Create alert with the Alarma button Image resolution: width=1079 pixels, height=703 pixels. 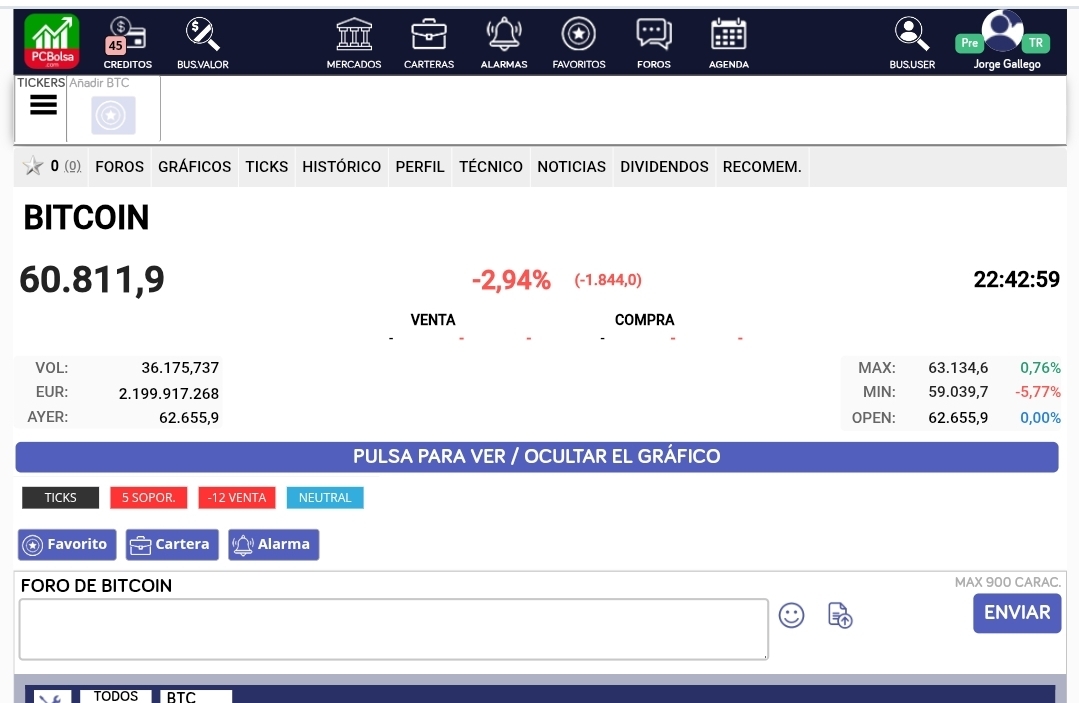(x=274, y=545)
